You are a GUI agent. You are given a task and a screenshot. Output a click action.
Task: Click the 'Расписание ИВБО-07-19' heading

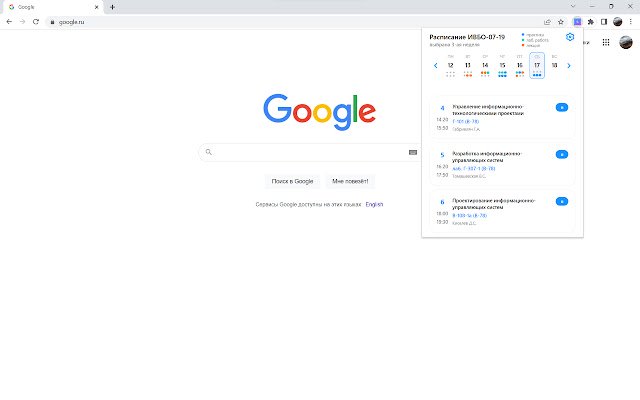[467, 37]
